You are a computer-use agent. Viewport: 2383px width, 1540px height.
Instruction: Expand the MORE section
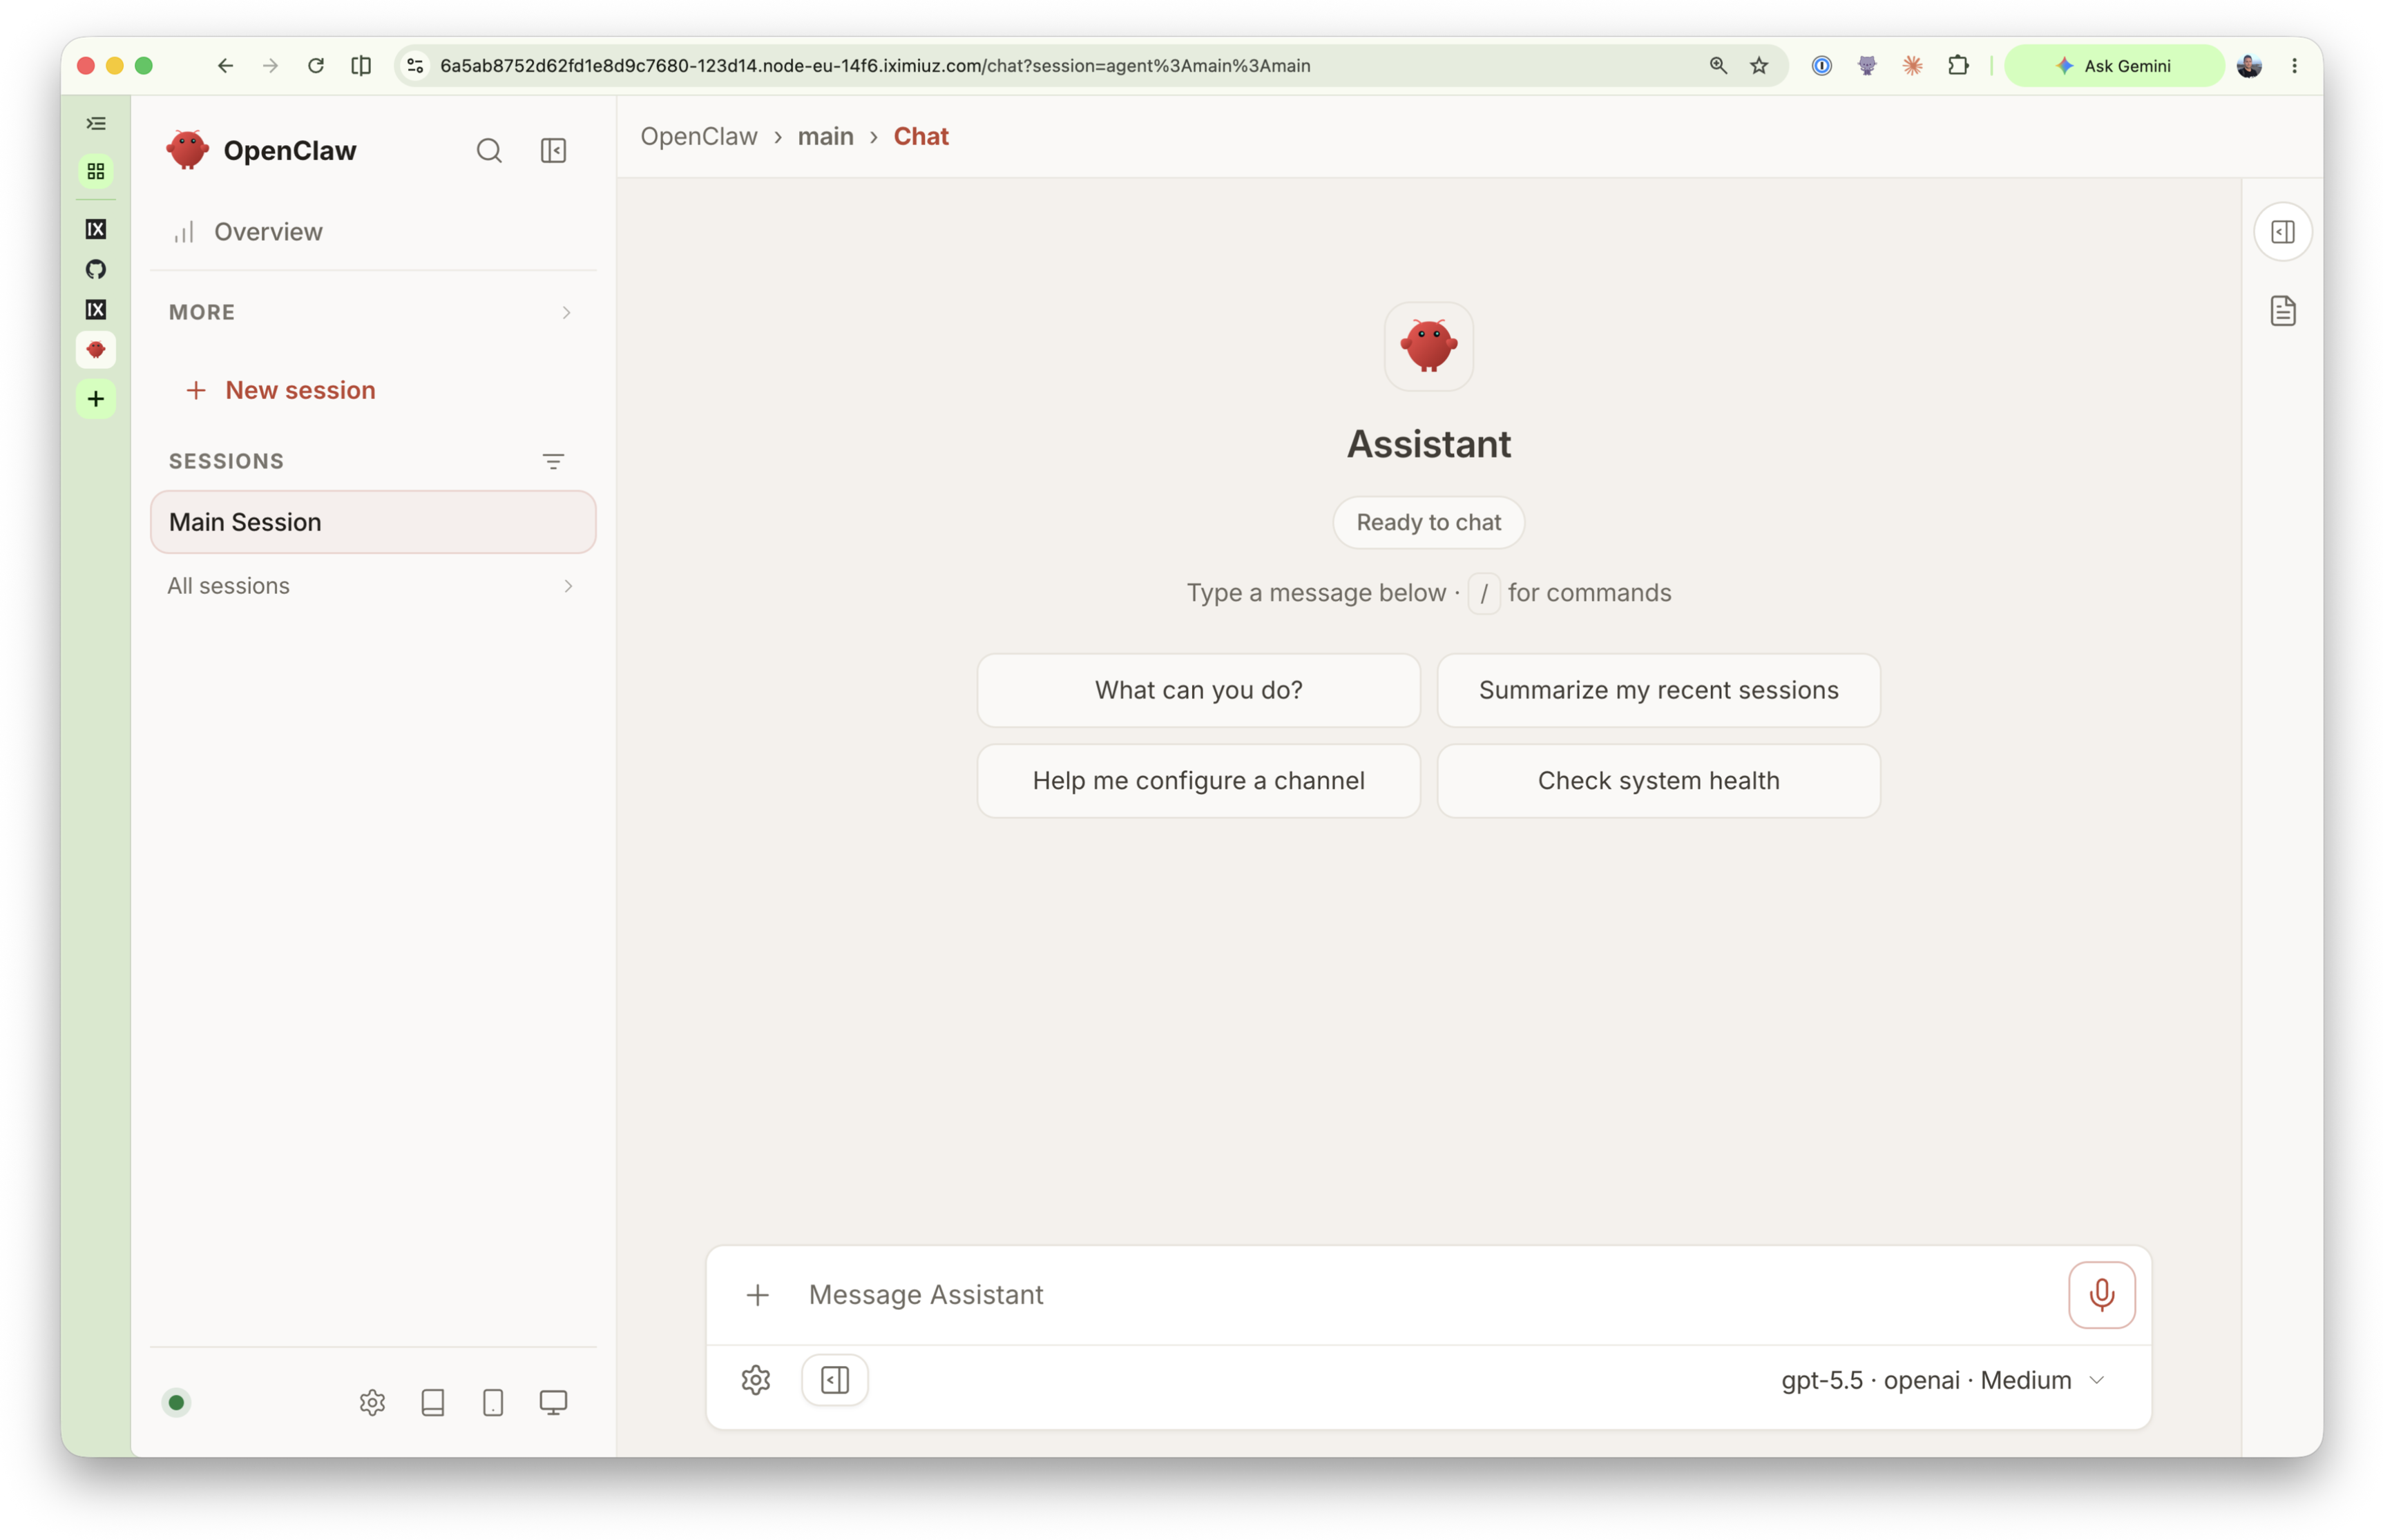tap(372, 312)
